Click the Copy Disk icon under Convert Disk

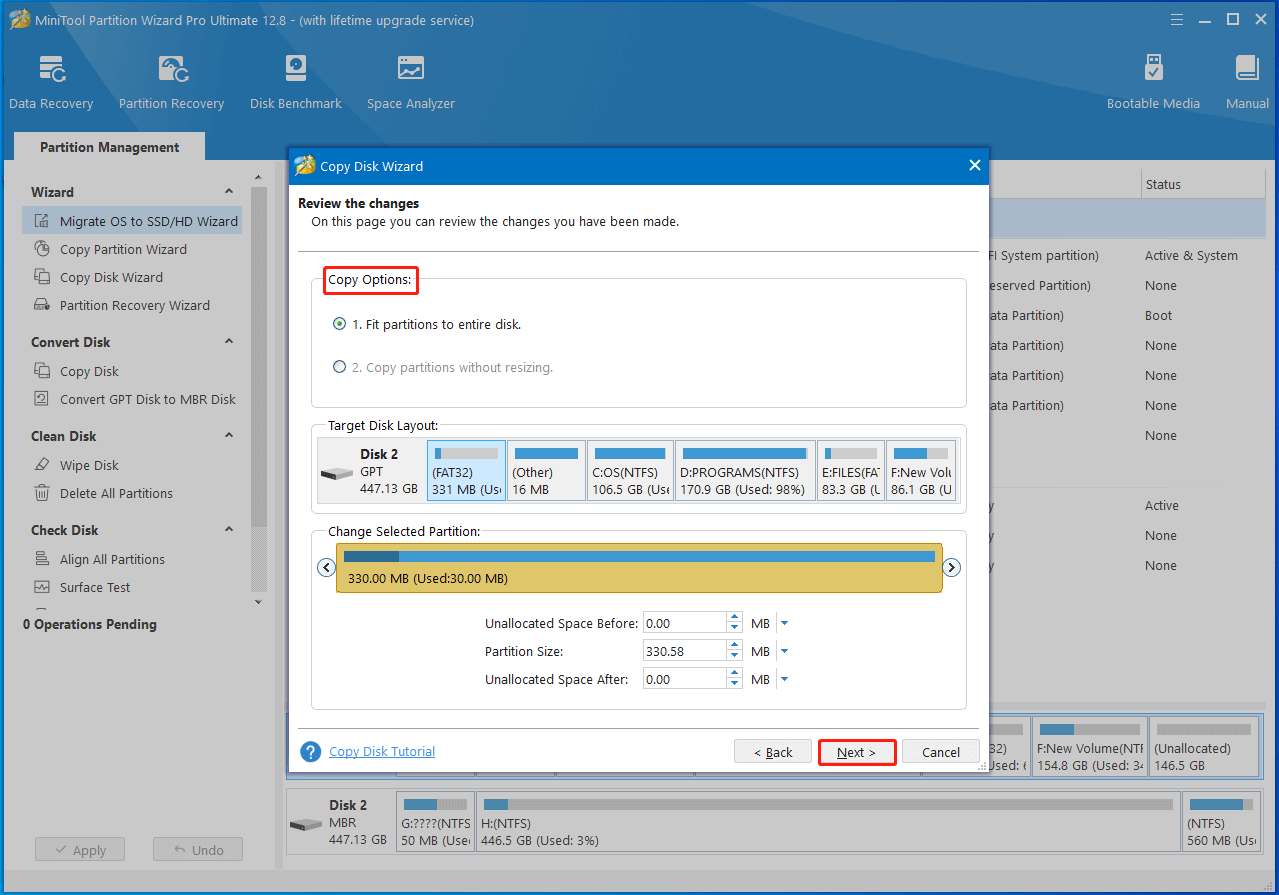pyautogui.click(x=42, y=371)
